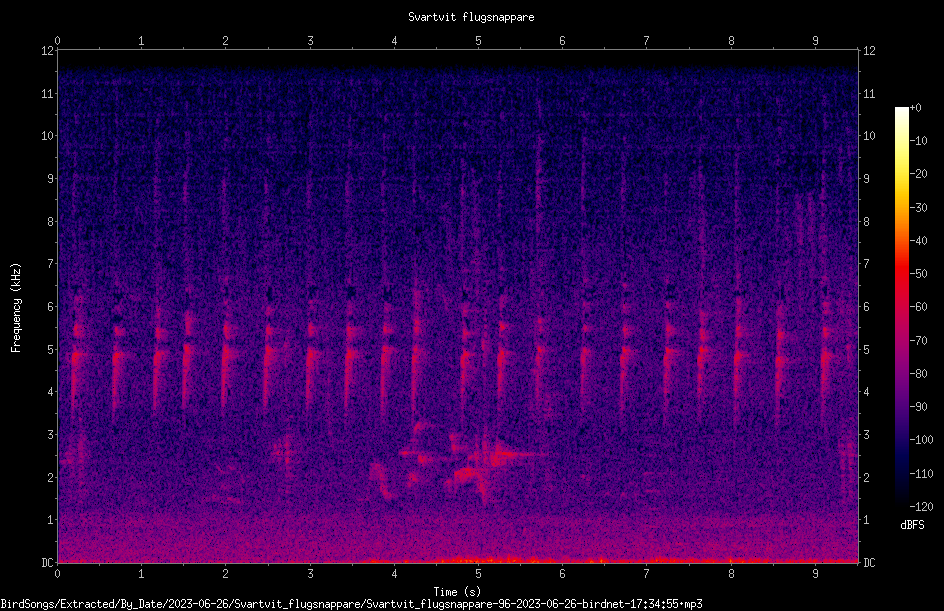This screenshot has width=944, height=611.
Task: Click "3" on the right frequency axis
Action: (866, 435)
